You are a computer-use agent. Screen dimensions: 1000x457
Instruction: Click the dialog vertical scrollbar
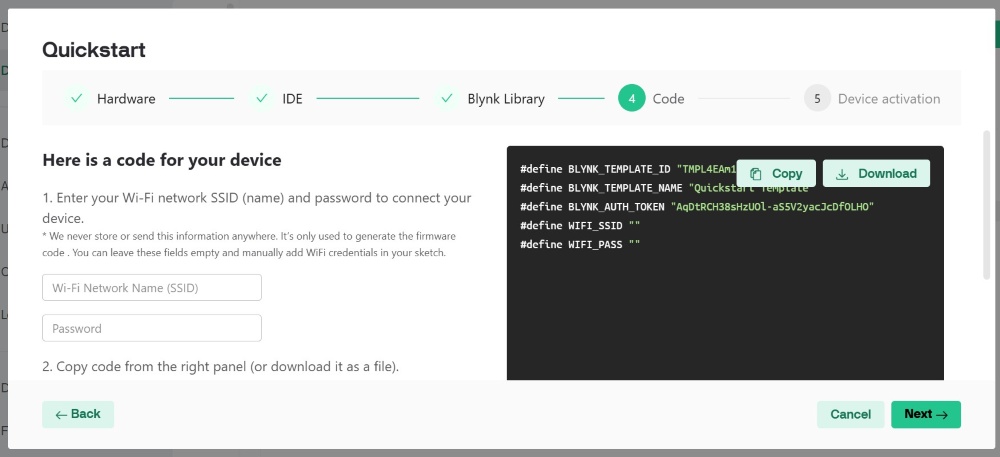(x=987, y=205)
